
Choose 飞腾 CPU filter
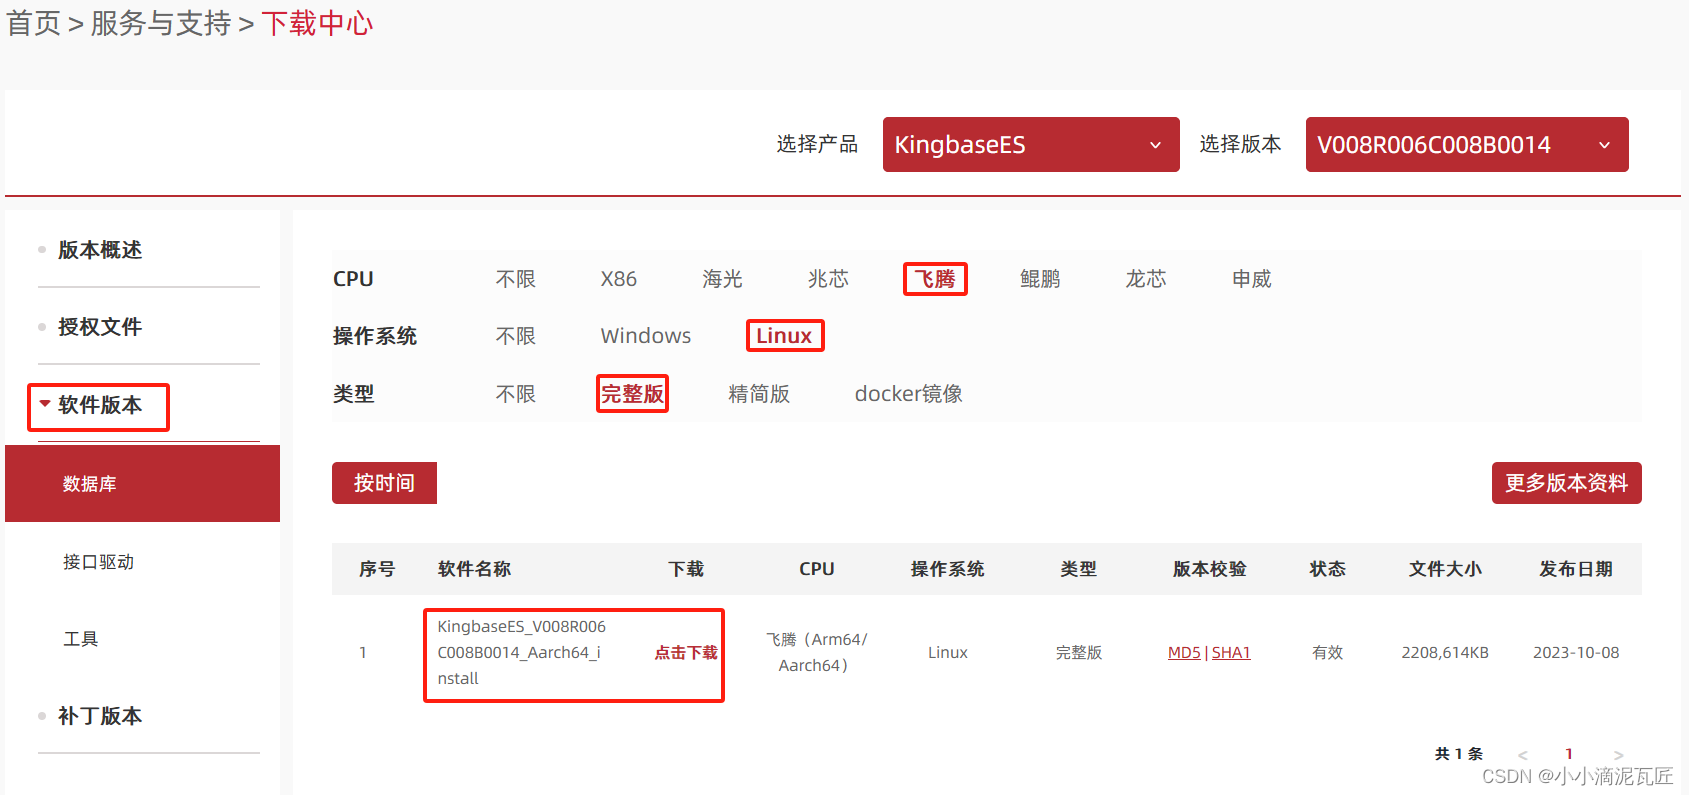pyautogui.click(x=935, y=279)
